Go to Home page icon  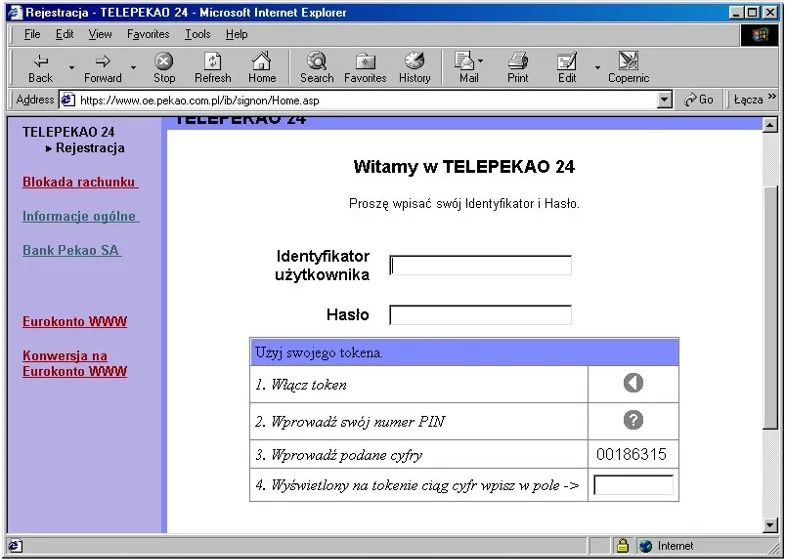tap(262, 68)
